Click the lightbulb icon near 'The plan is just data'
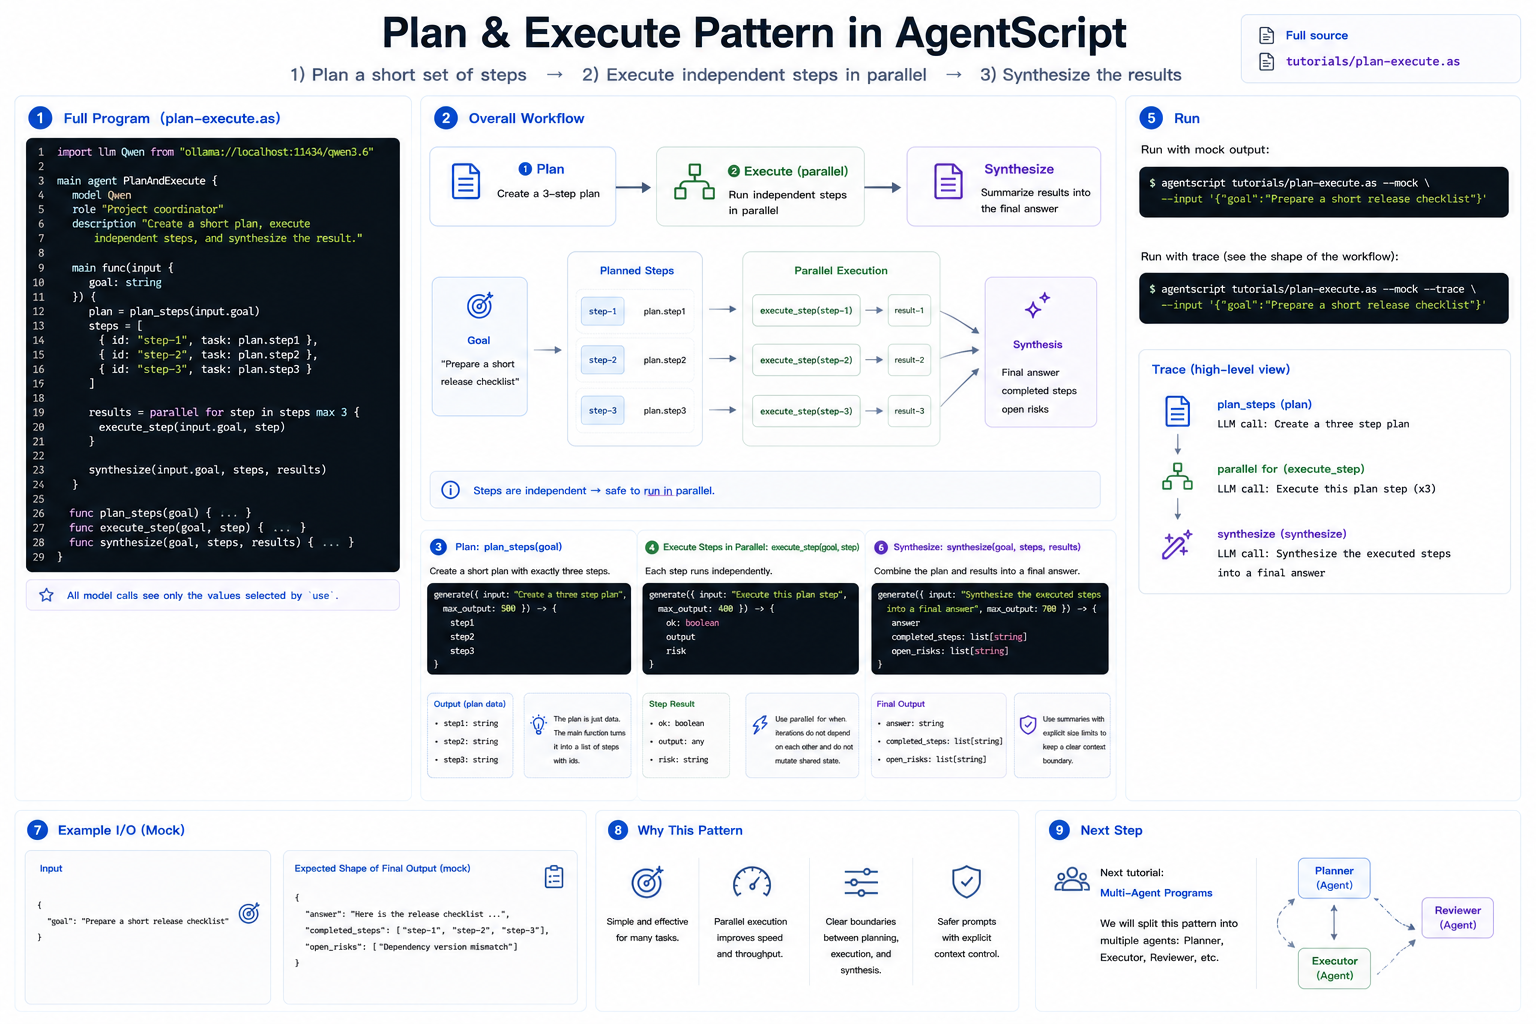This screenshot has height=1024, width=1536. pos(538,725)
